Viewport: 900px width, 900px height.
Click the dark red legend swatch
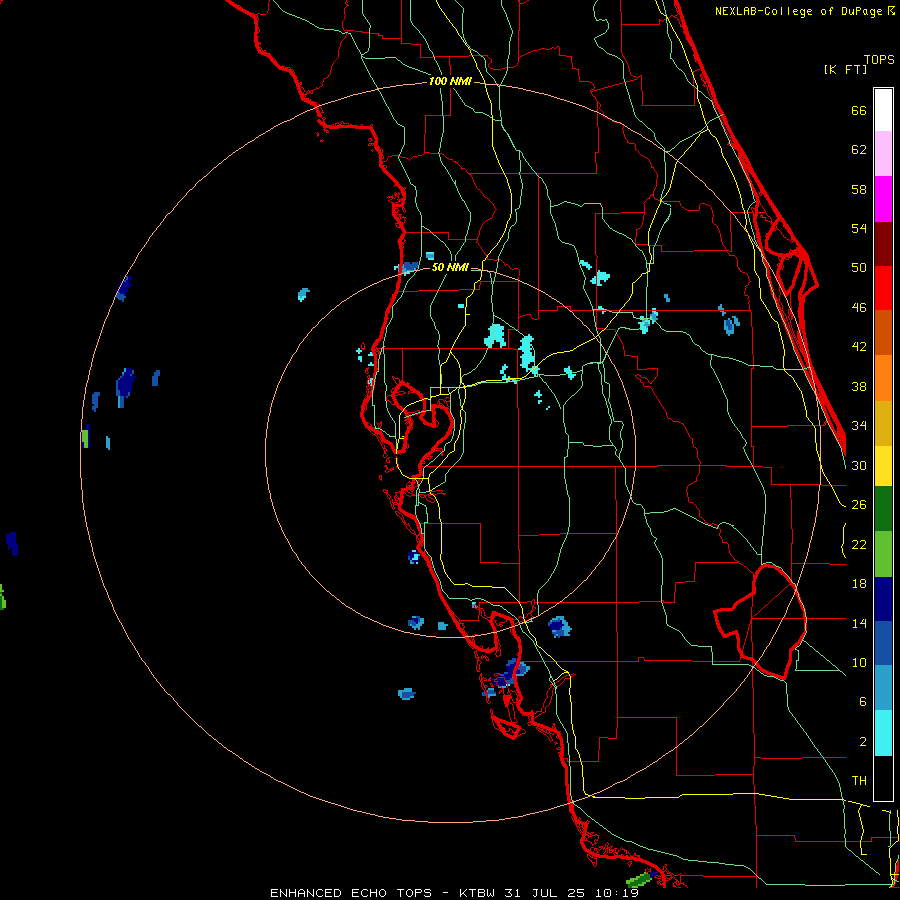(x=883, y=243)
